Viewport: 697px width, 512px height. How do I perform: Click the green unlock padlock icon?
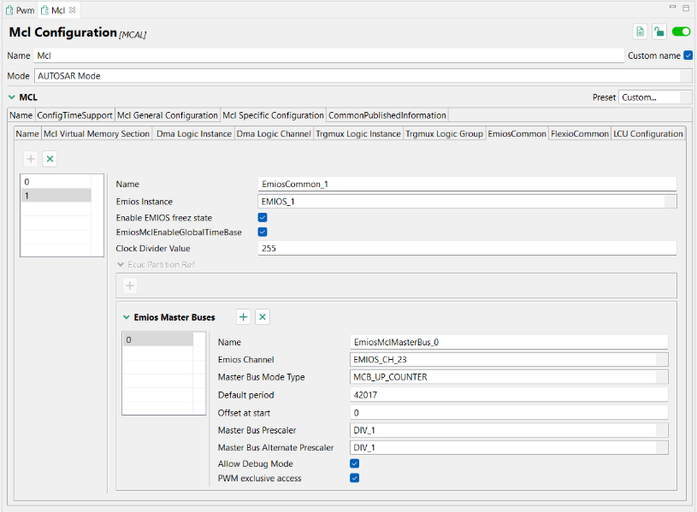tap(659, 32)
